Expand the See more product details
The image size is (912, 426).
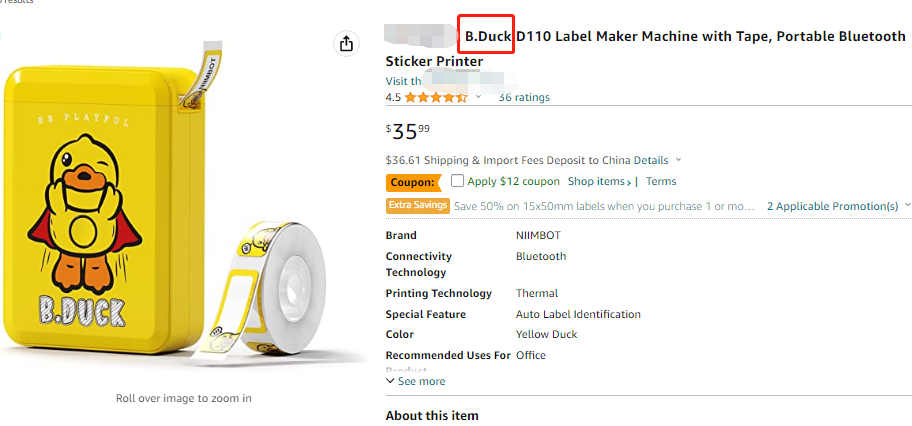tap(416, 381)
